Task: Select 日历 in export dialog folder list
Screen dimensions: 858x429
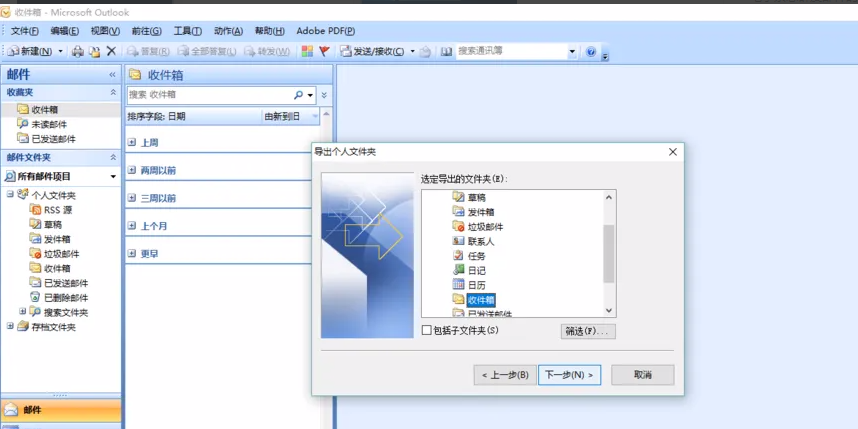Action: click(469, 285)
